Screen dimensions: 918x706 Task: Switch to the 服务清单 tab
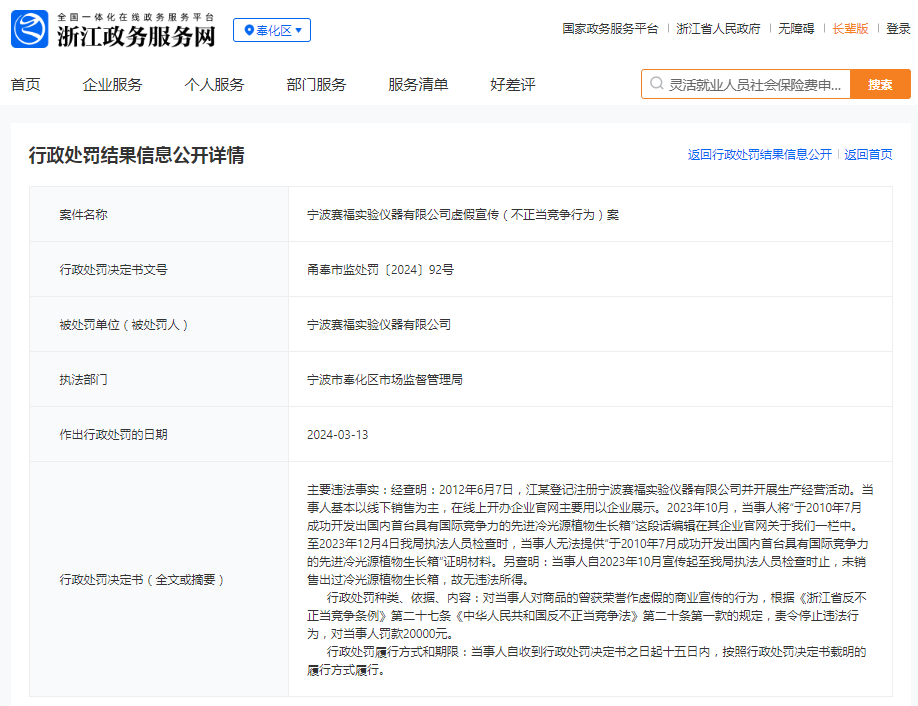(x=418, y=85)
